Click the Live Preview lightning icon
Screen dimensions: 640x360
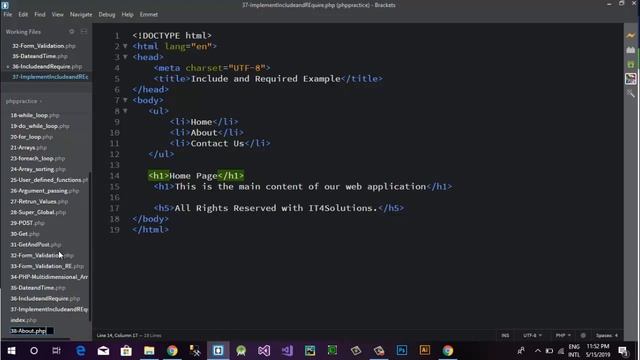pos(631,36)
